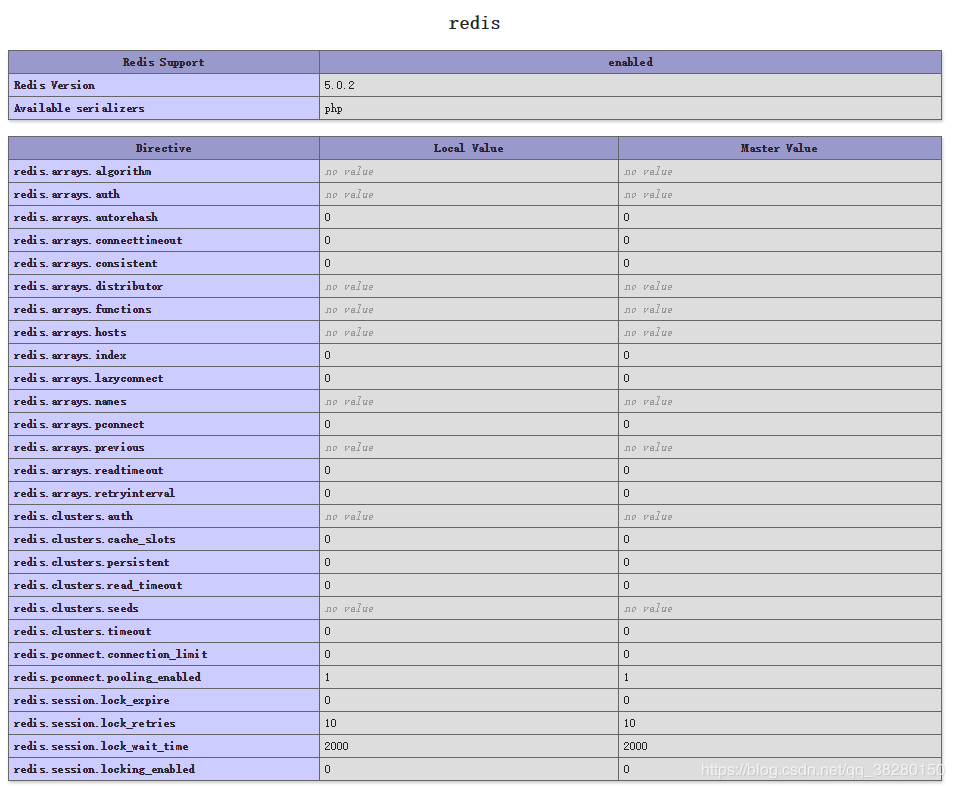Select the redis.arrays.readtimeout directive
955x789 pixels.
pos(88,470)
